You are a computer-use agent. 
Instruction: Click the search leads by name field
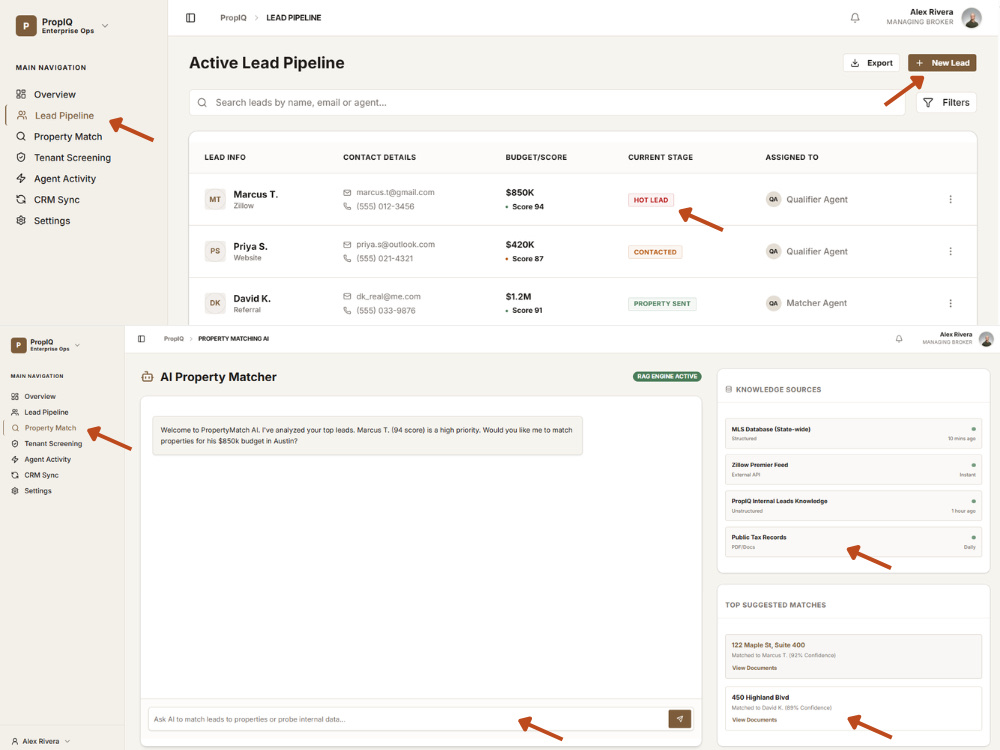547,103
